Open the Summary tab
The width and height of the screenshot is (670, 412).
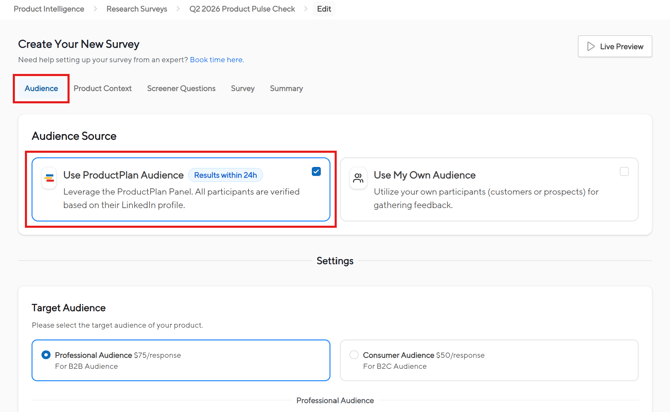[286, 89]
